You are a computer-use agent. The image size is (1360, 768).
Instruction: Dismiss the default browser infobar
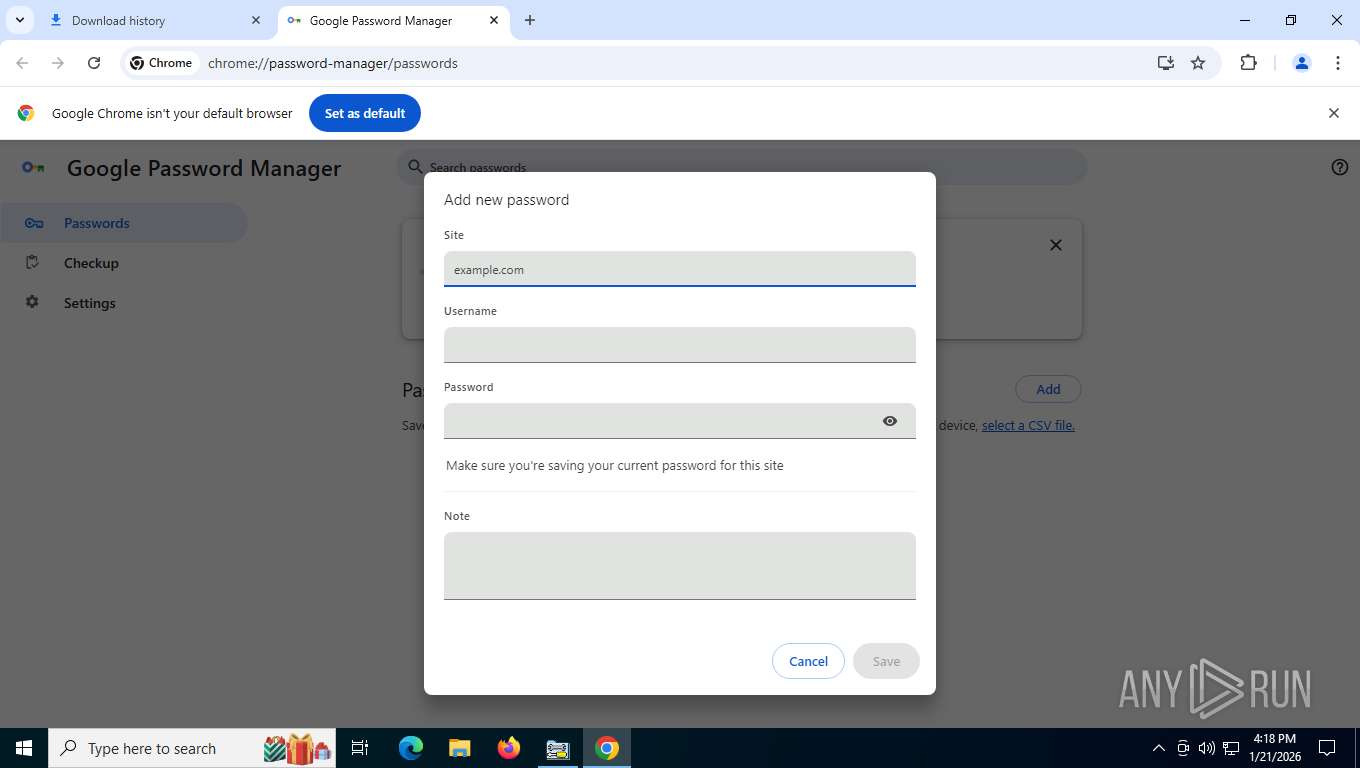[1333, 113]
